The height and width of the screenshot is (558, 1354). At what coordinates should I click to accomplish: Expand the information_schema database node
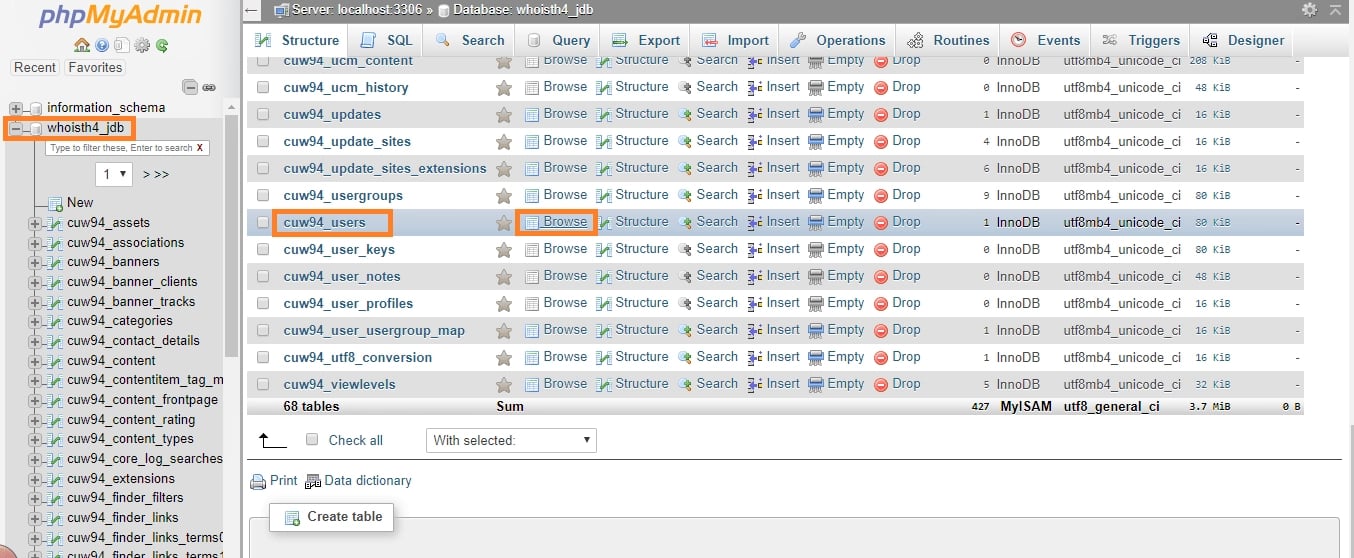[16, 108]
